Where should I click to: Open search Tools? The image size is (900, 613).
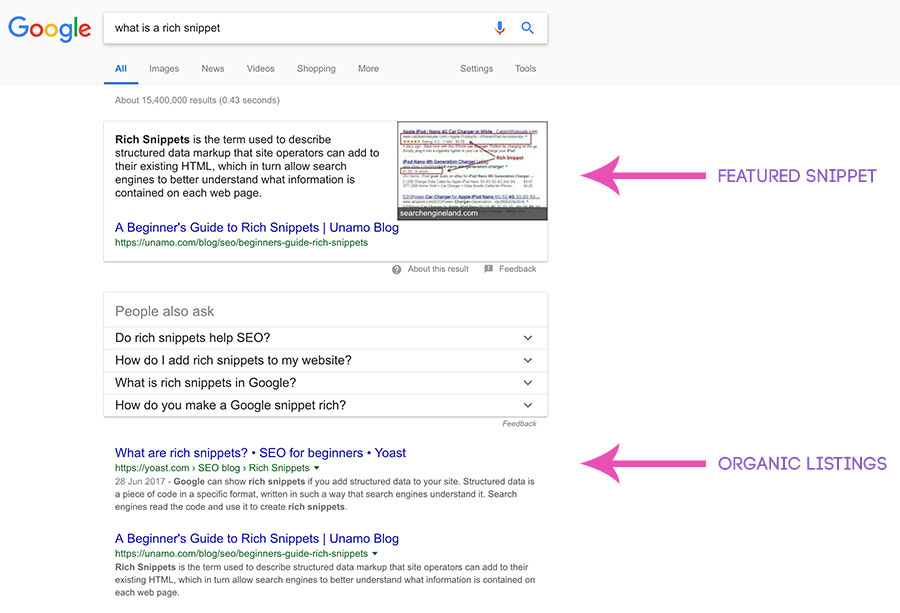click(525, 69)
